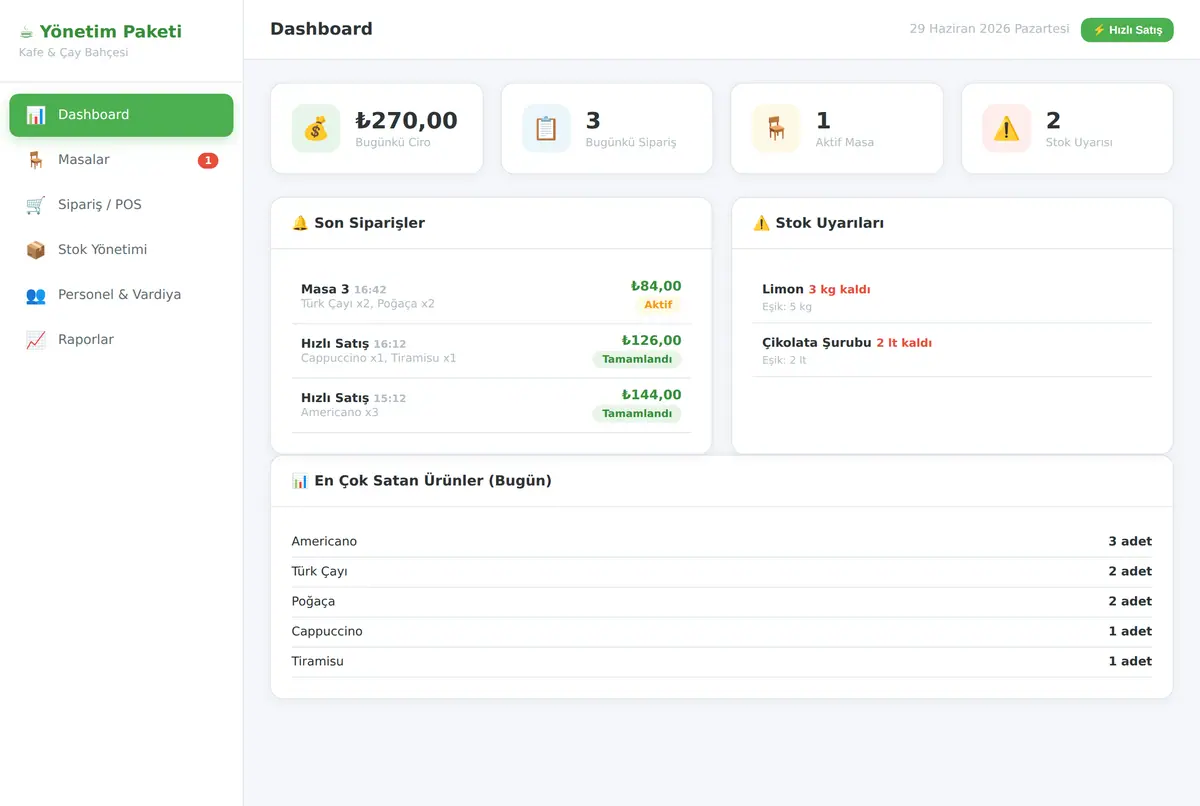Click the Türk Çayı product name in top sellers
Viewport: 1200px width, 806px height.
(x=320, y=571)
